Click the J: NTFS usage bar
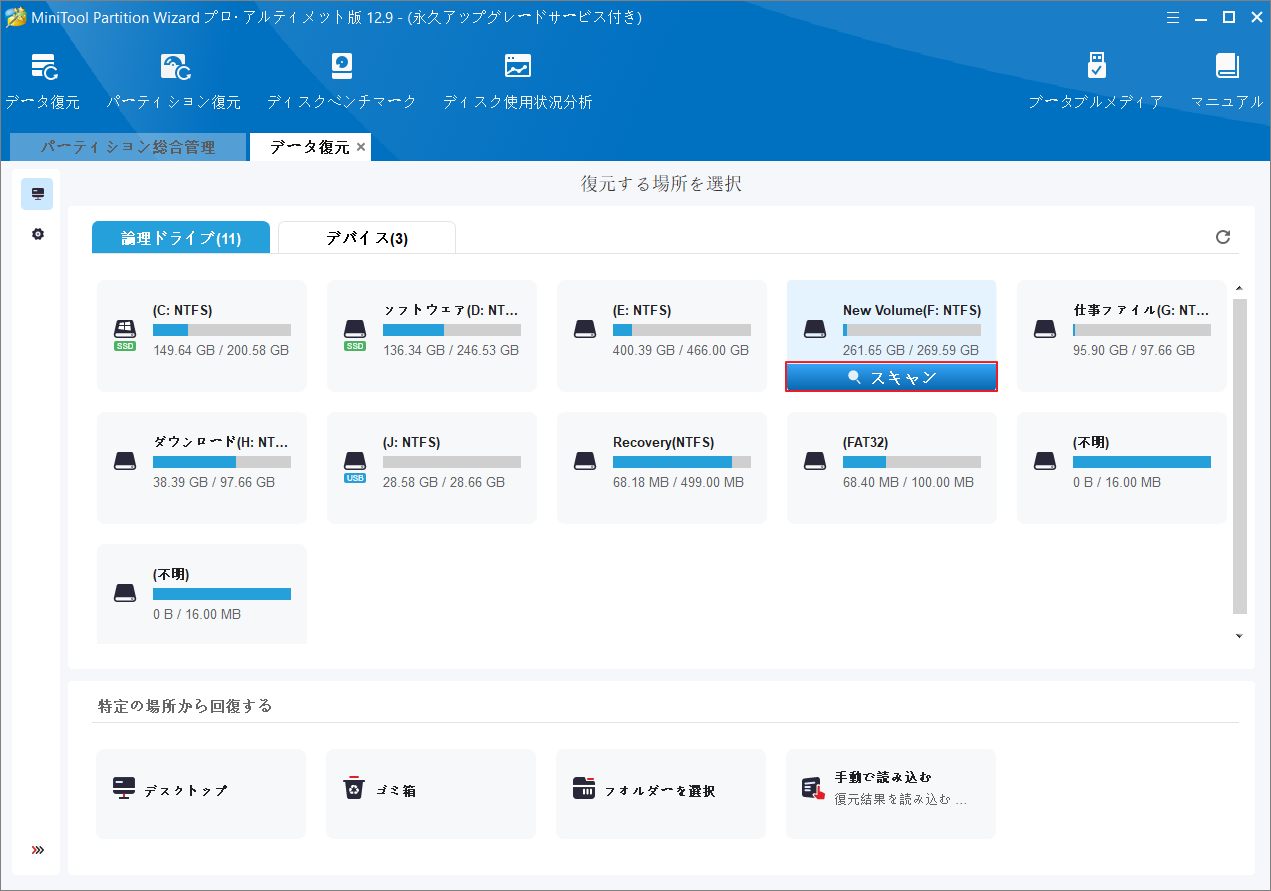Image resolution: width=1271 pixels, height=891 pixels. click(452, 462)
